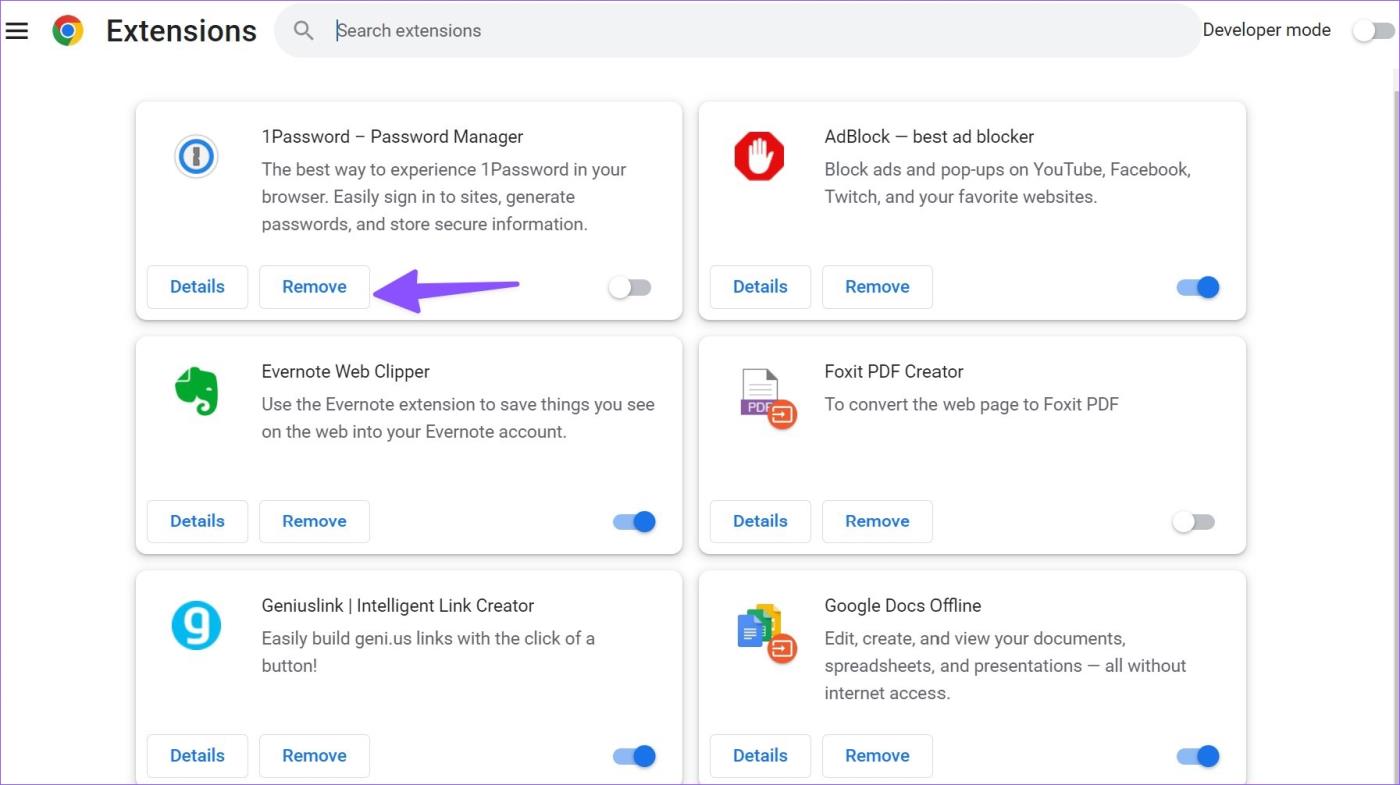Click the 'Evernote Web Clipper' title
Image resolution: width=1400 pixels, height=785 pixels.
pos(345,372)
